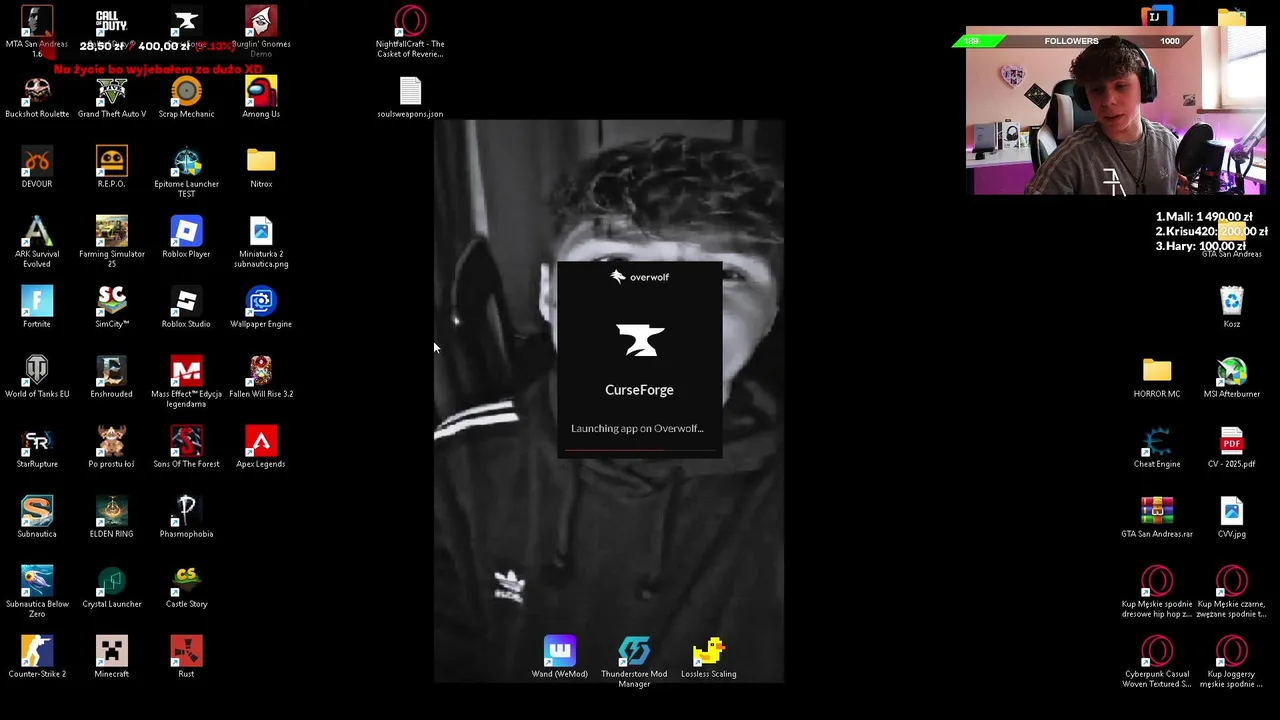
Task: Launch Thunderstore Mod Manager
Action: tap(634, 662)
